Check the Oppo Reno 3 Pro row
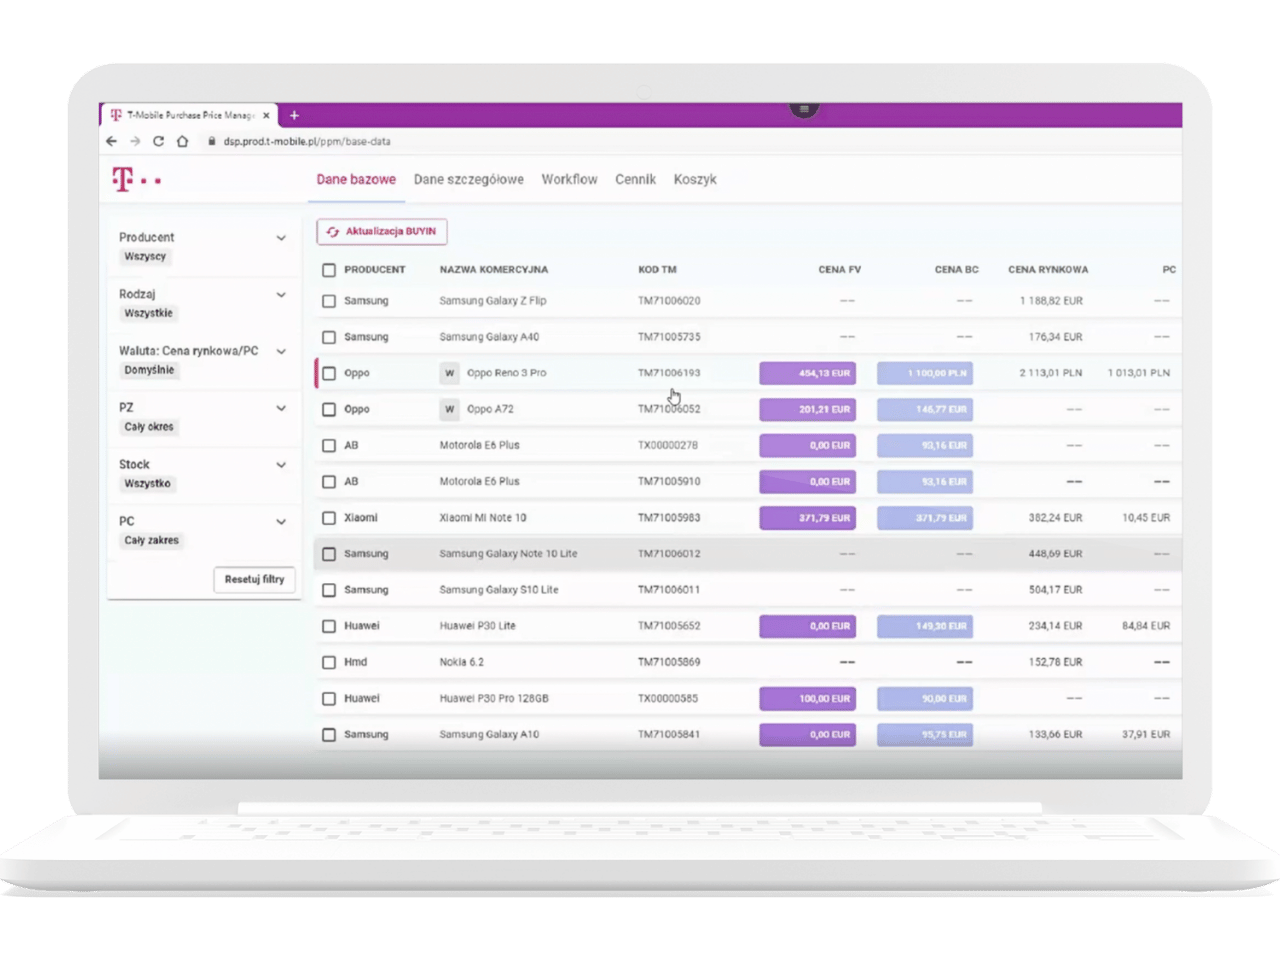The image size is (1280, 960). pos(329,373)
